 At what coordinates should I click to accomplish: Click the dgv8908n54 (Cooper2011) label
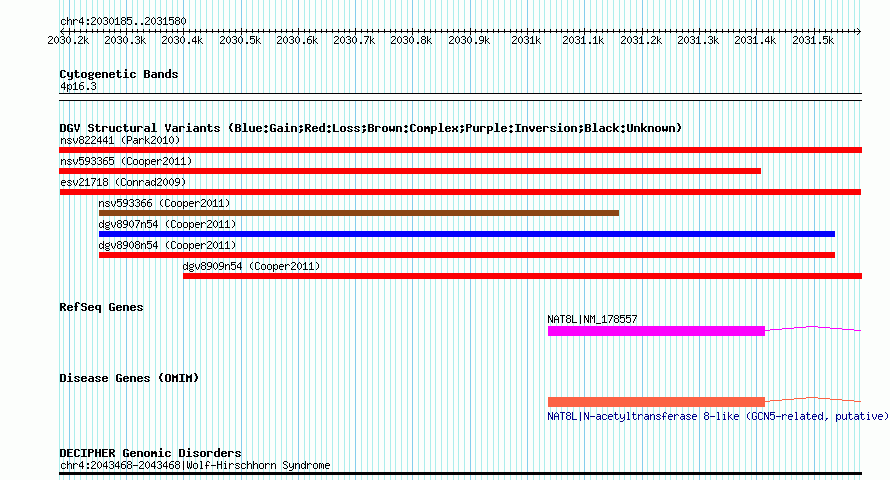pyautogui.click(x=167, y=245)
